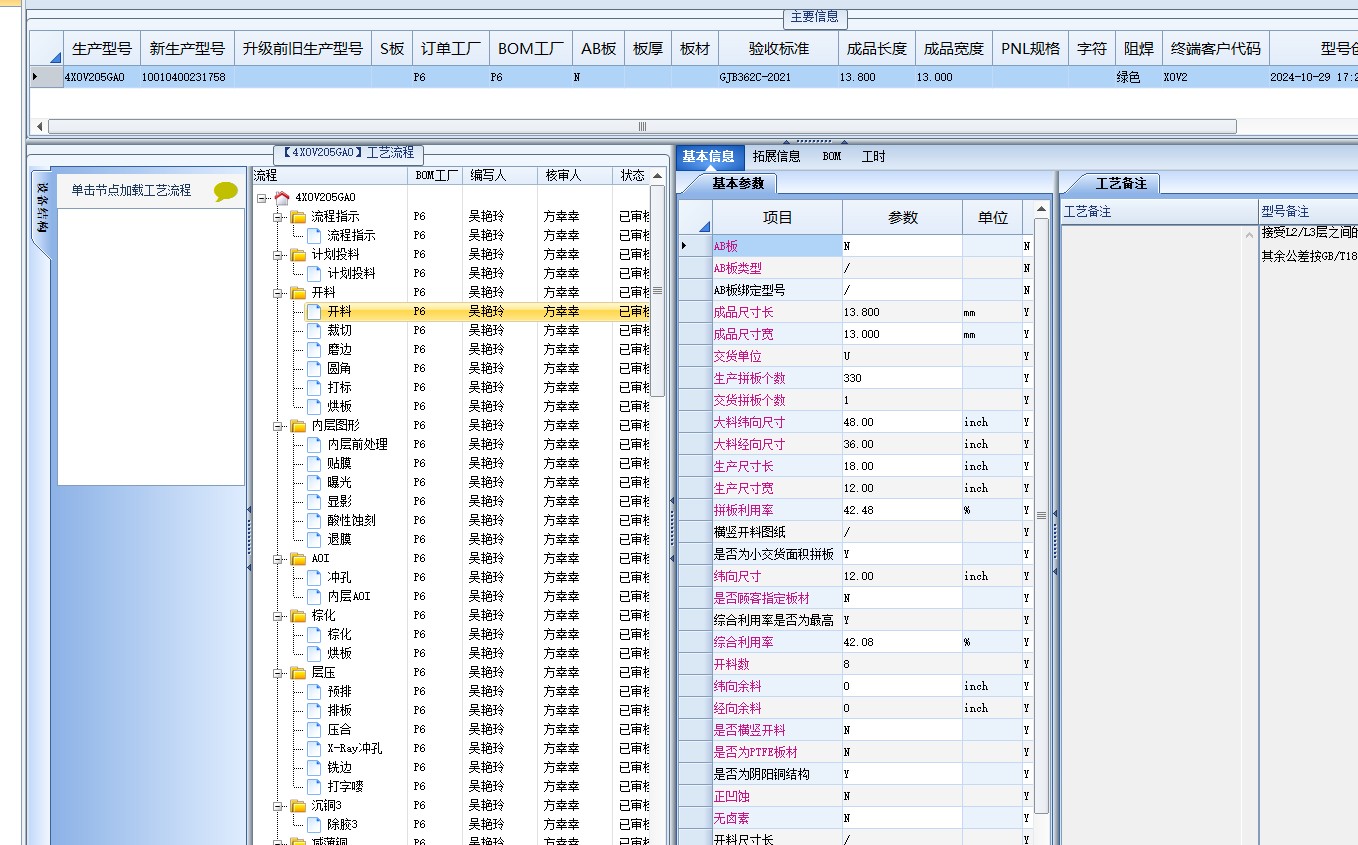Collapse the 层压 folder node
The height and width of the screenshot is (845, 1358).
278,673
